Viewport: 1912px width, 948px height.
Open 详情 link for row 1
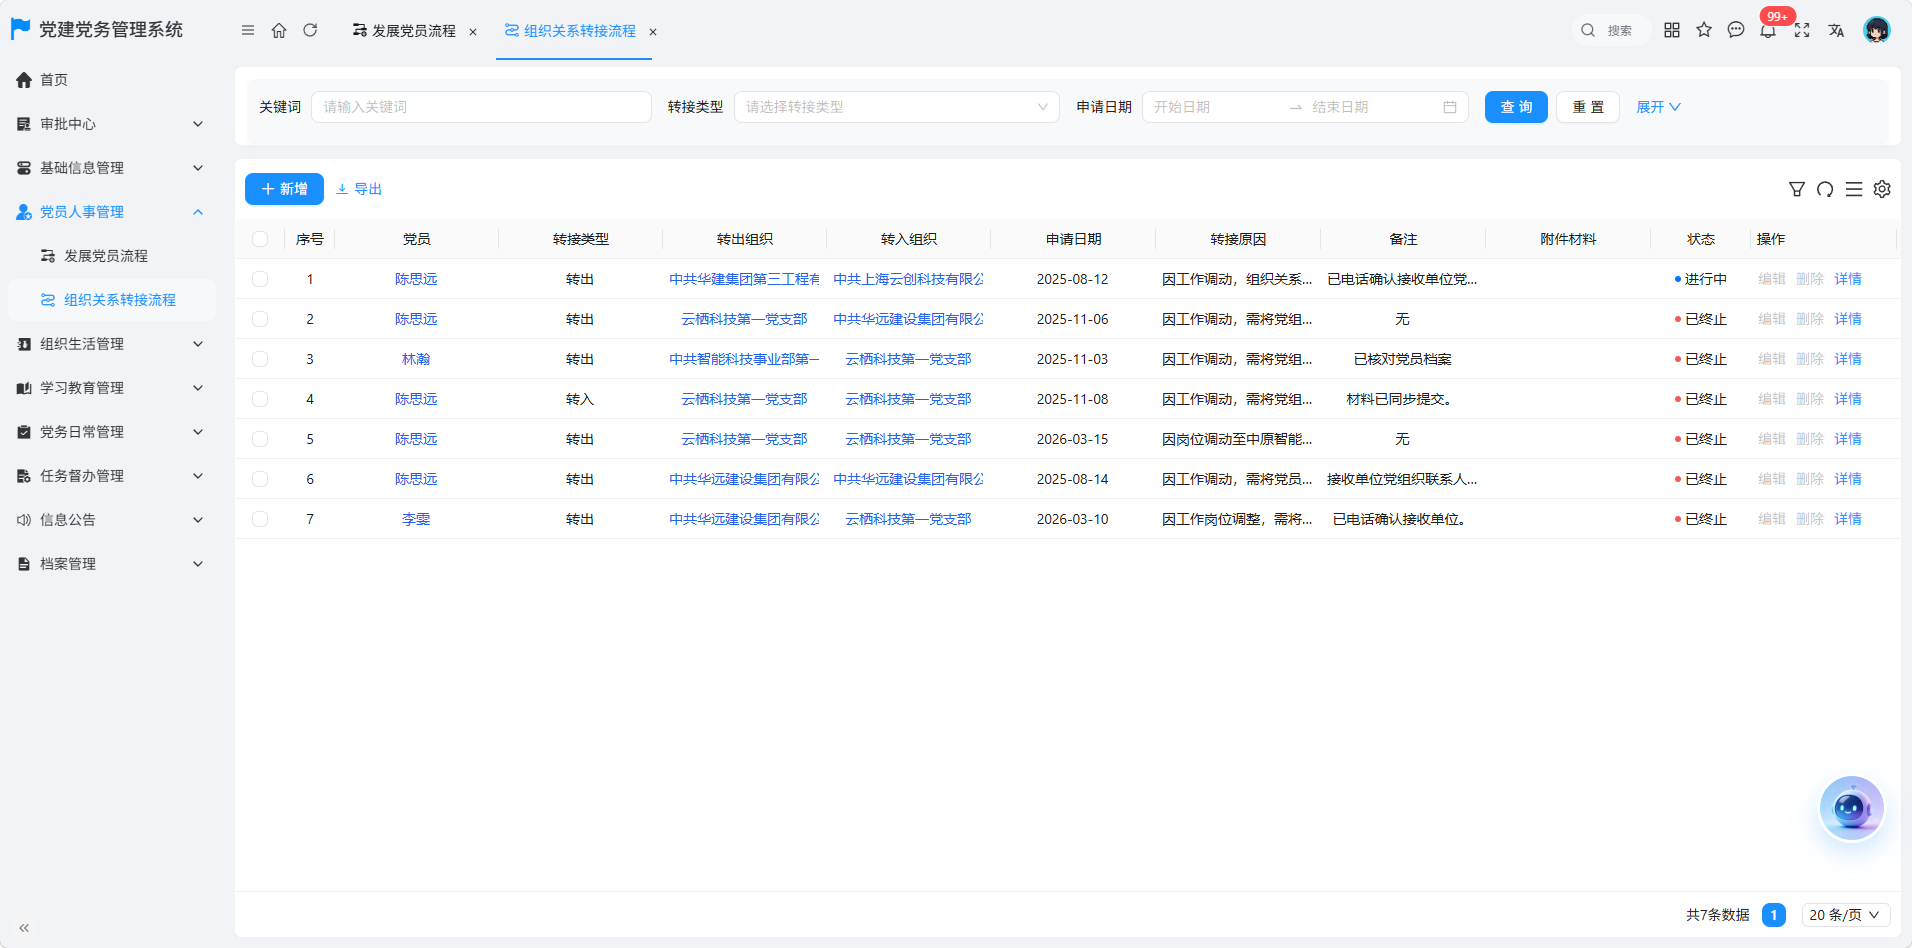pyautogui.click(x=1848, y=279)
